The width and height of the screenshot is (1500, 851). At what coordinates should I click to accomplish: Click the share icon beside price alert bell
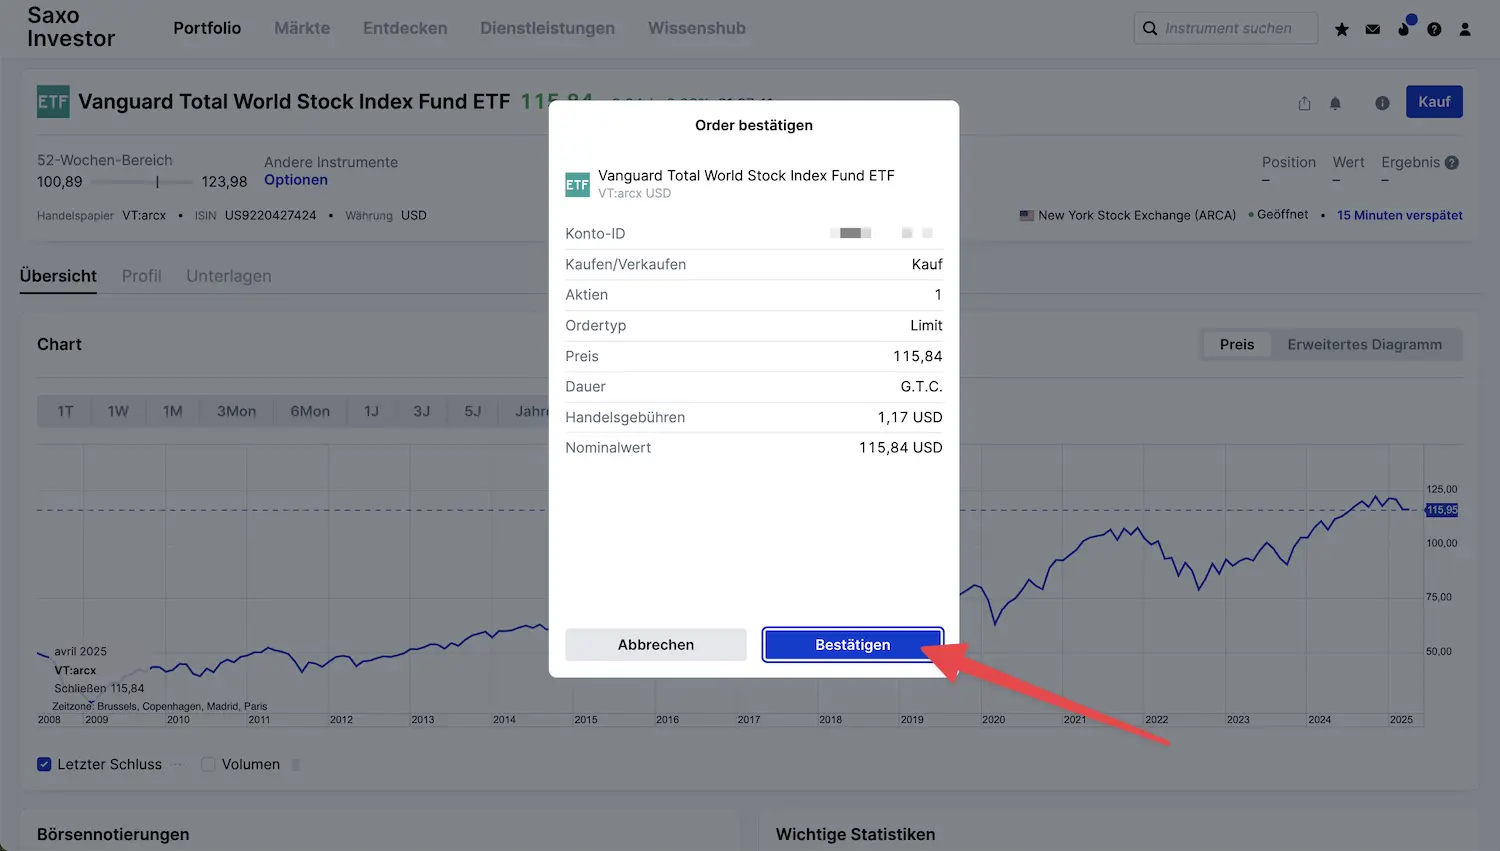click(x=1304, y=103)
